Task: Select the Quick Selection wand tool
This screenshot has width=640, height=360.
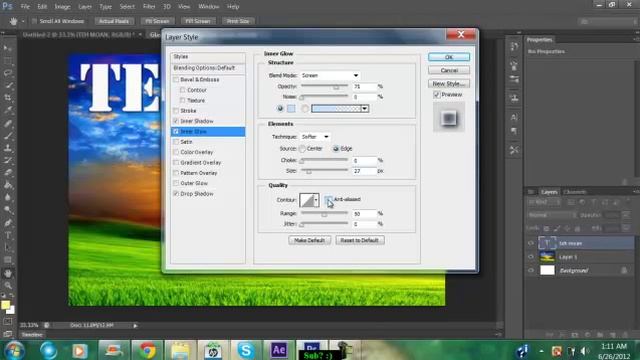Action: point(8,85)
